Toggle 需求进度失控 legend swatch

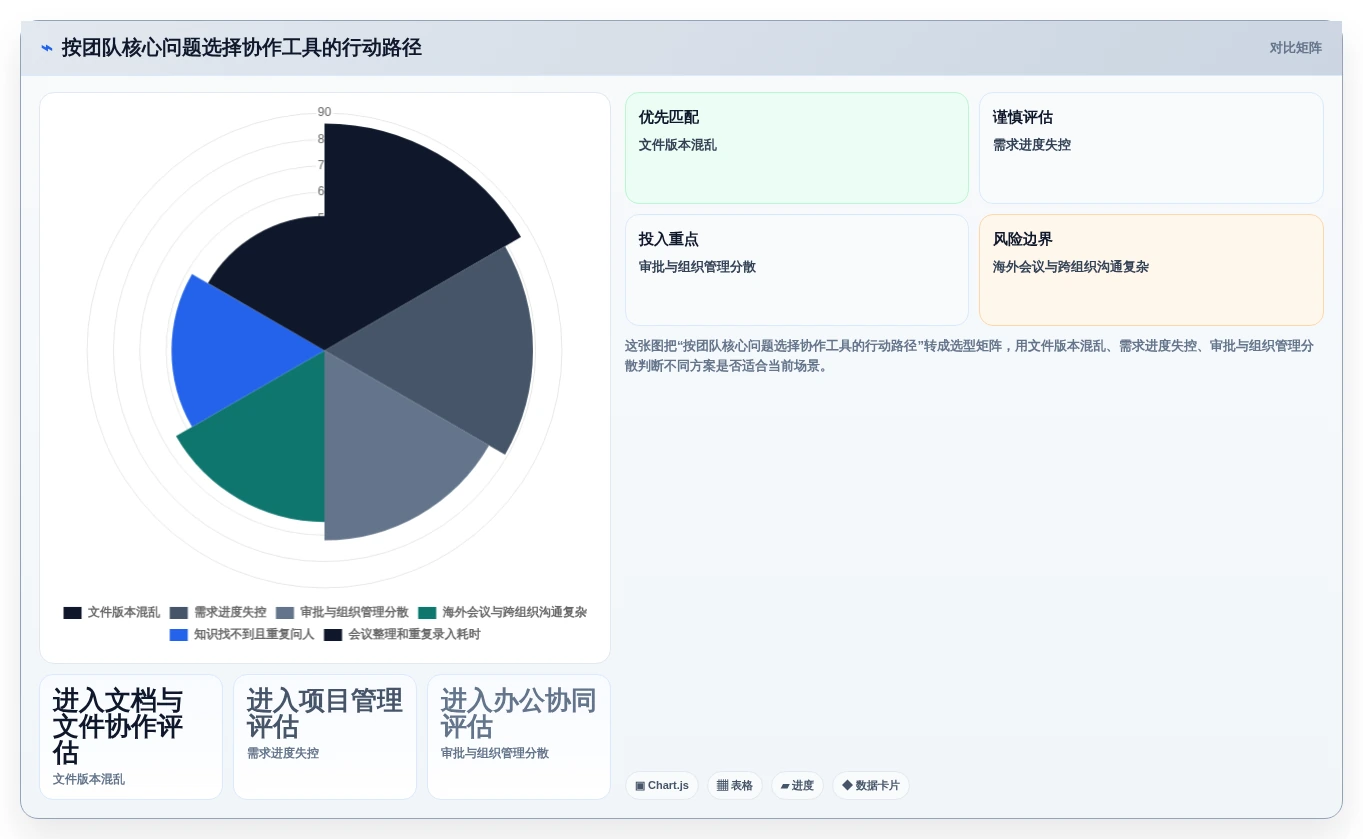[x=178, y=613]
